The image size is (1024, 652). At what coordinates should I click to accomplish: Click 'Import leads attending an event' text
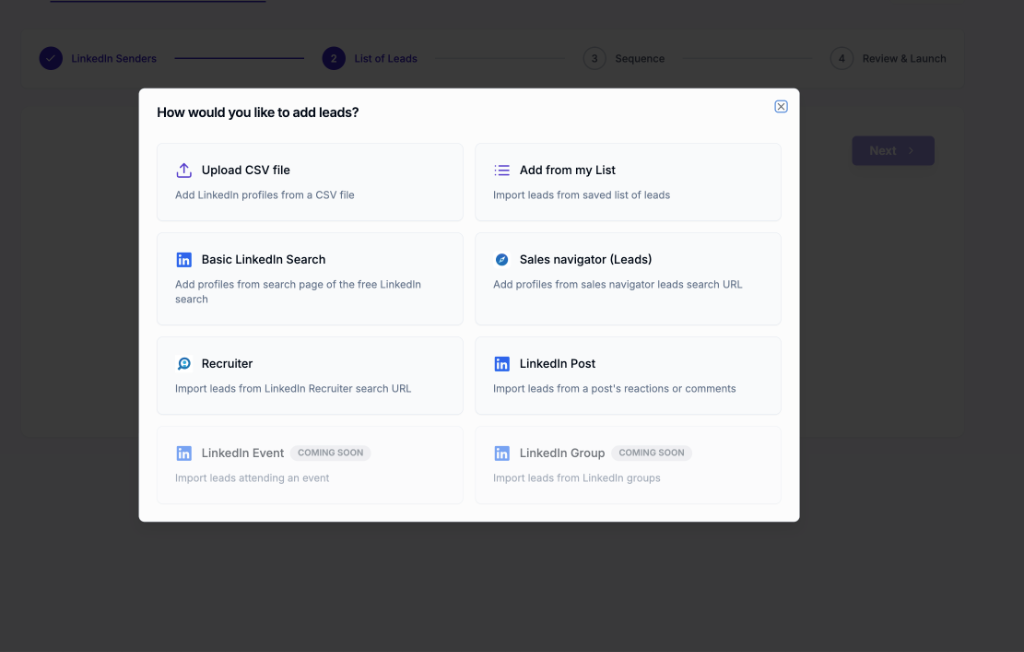pyautogui.click(x=252, y=478)
